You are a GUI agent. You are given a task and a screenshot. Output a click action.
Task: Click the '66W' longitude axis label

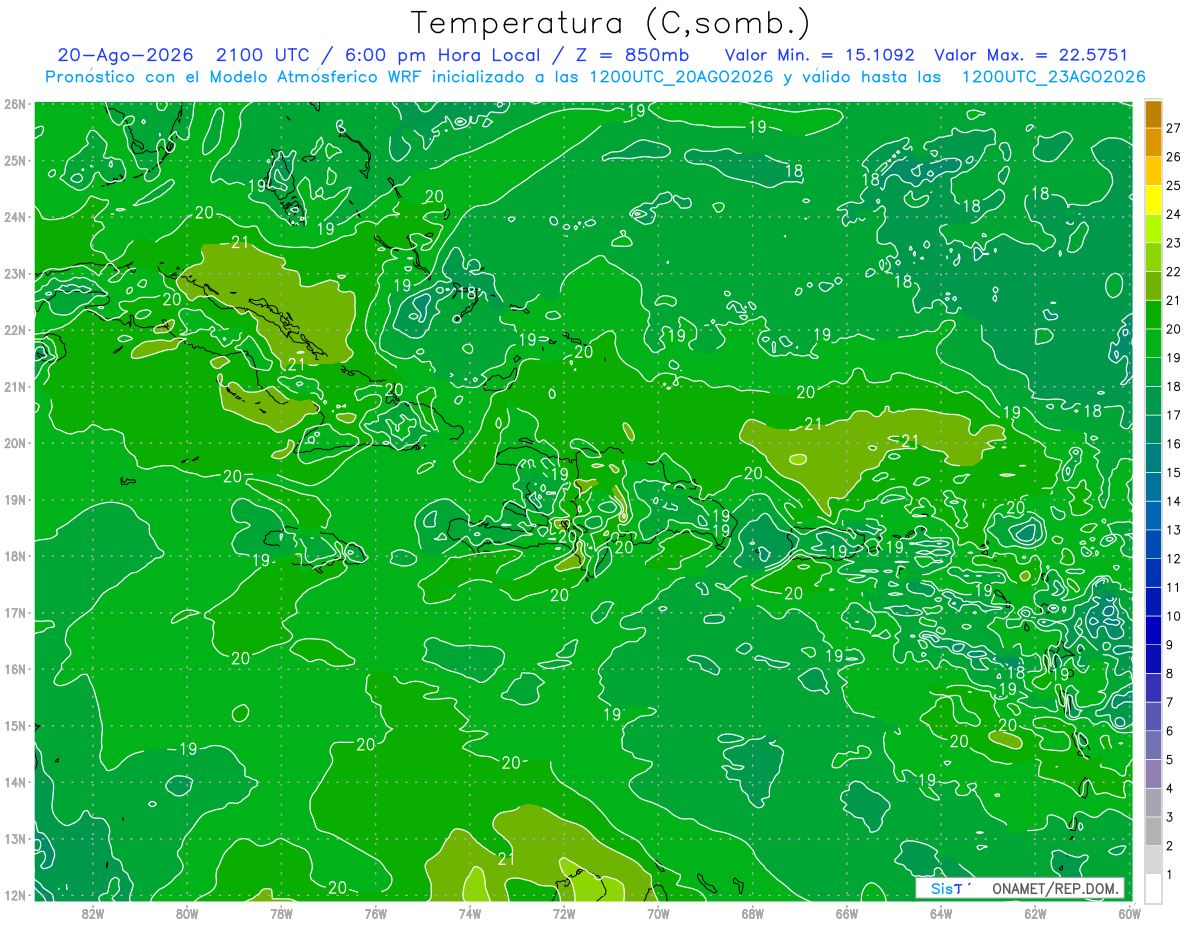847,912
